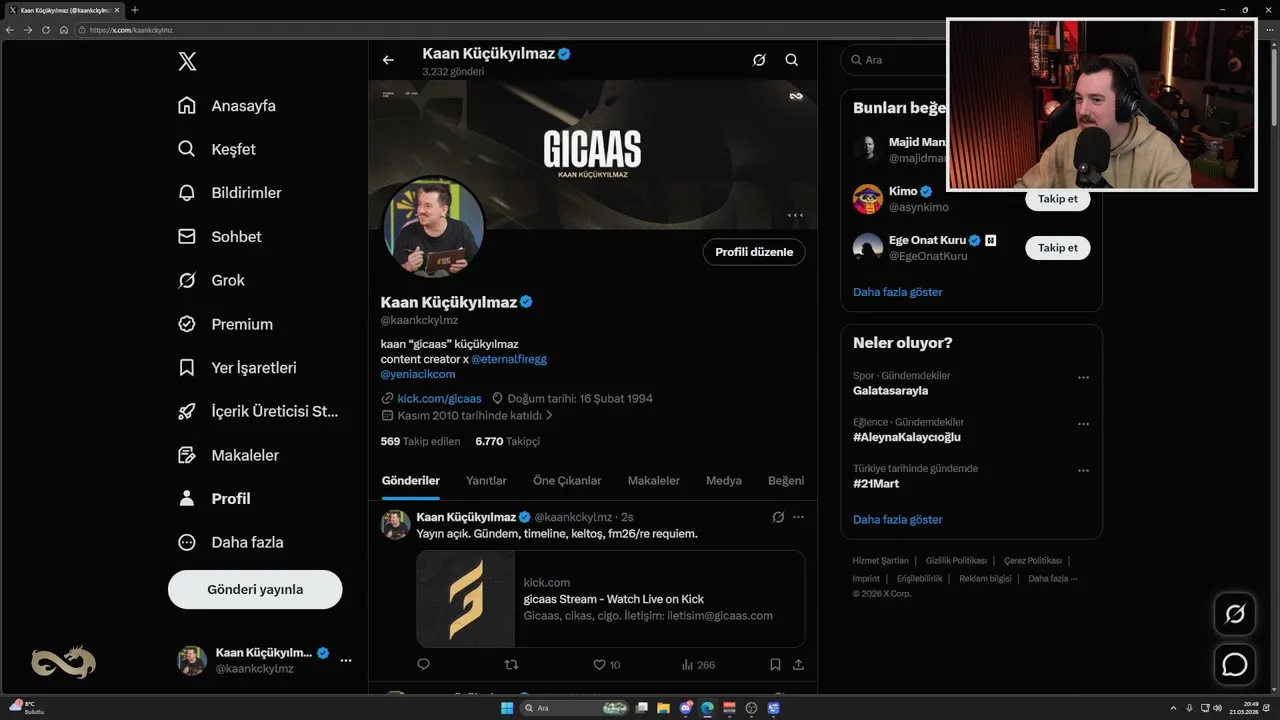Open the floating chat button

point(1235,664)
